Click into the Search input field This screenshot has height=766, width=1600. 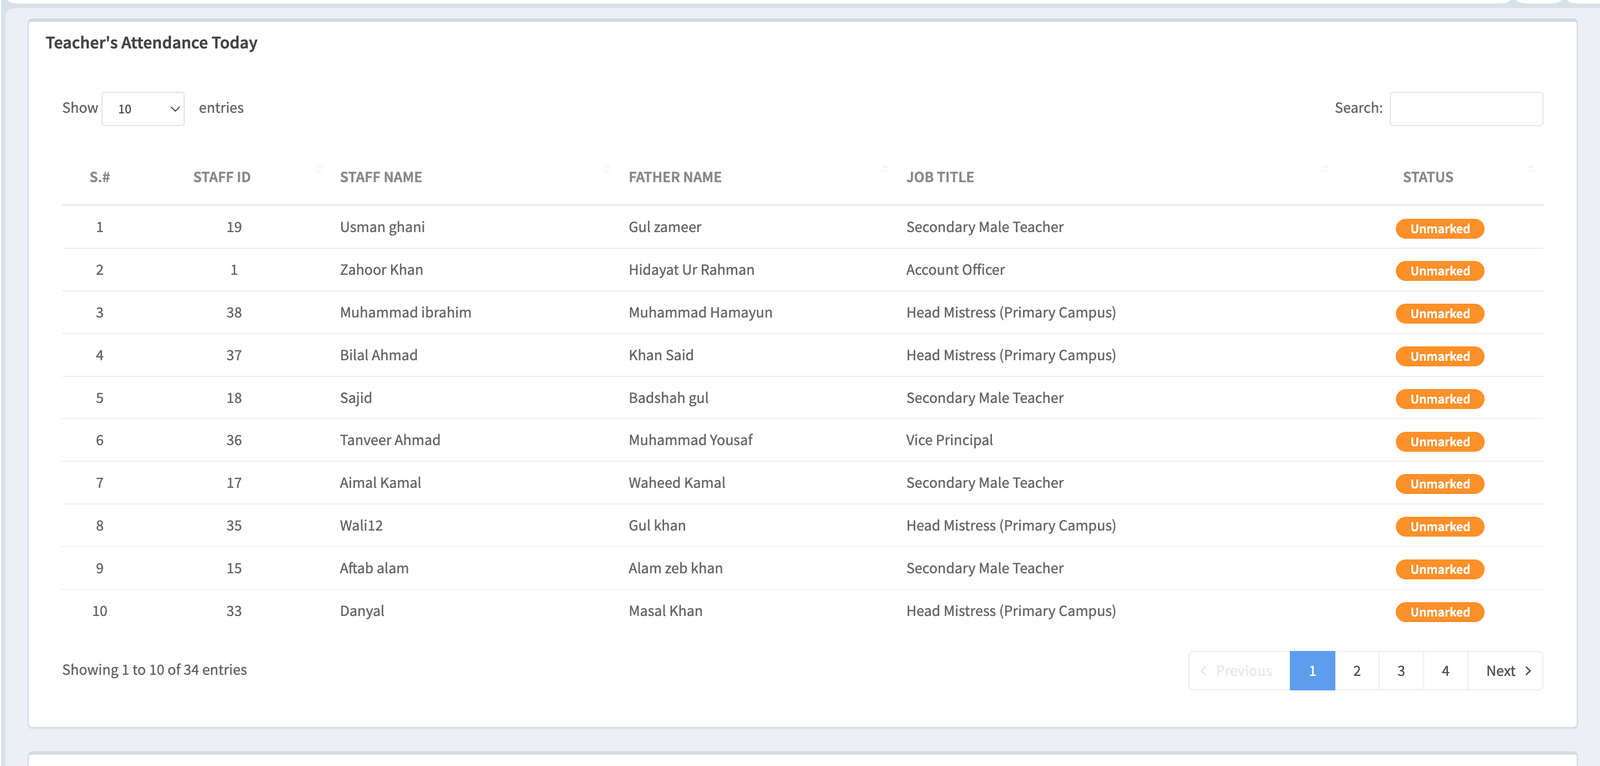1466,109
